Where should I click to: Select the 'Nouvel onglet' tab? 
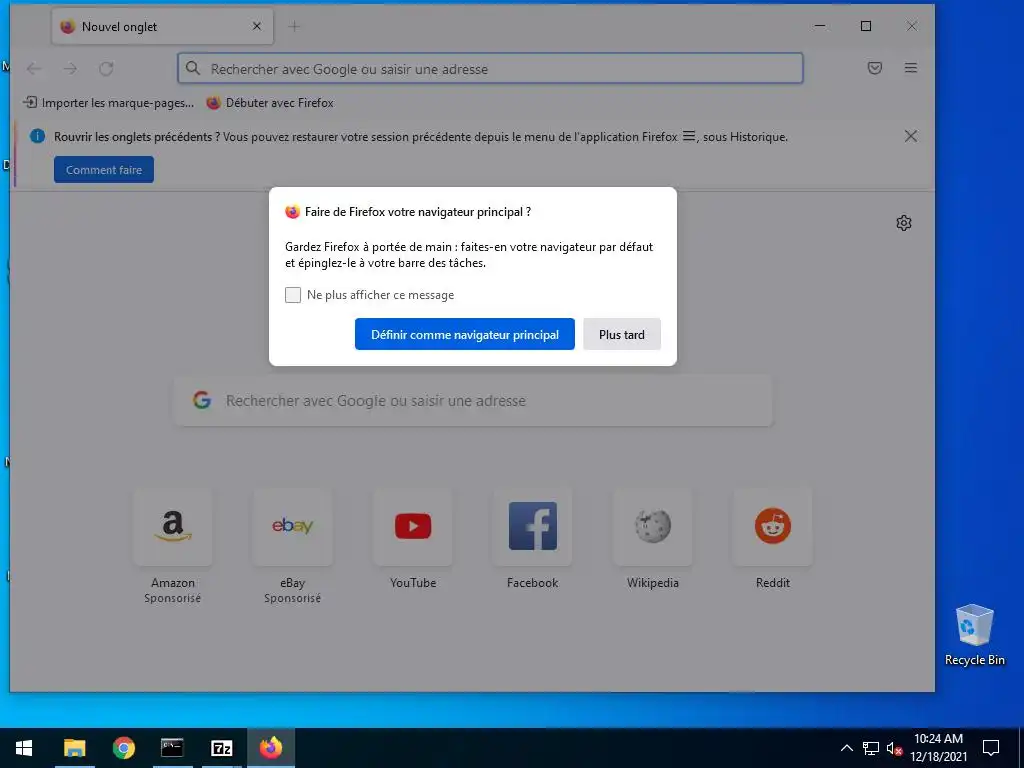(x=162, y=27)
